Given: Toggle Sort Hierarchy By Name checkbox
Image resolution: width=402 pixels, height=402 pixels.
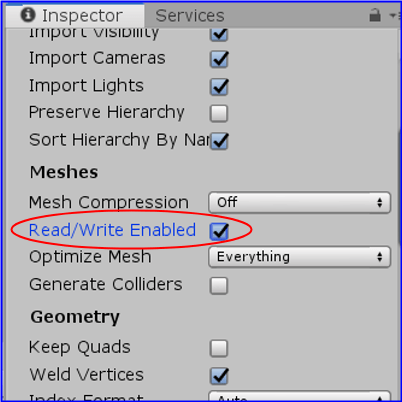Looking at the screenshot, I should pyautogui.click(x=220, y=141).
